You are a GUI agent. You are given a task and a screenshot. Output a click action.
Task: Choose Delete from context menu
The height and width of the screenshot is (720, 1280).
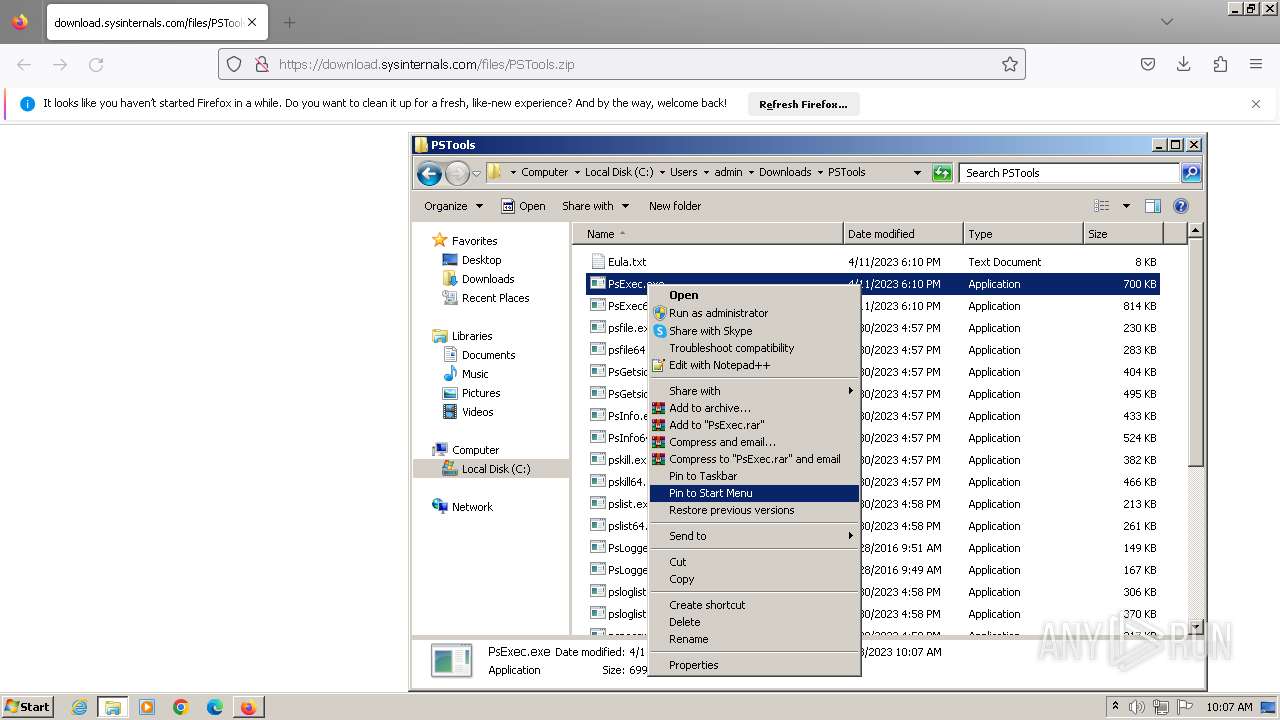(x=754, y=622)
